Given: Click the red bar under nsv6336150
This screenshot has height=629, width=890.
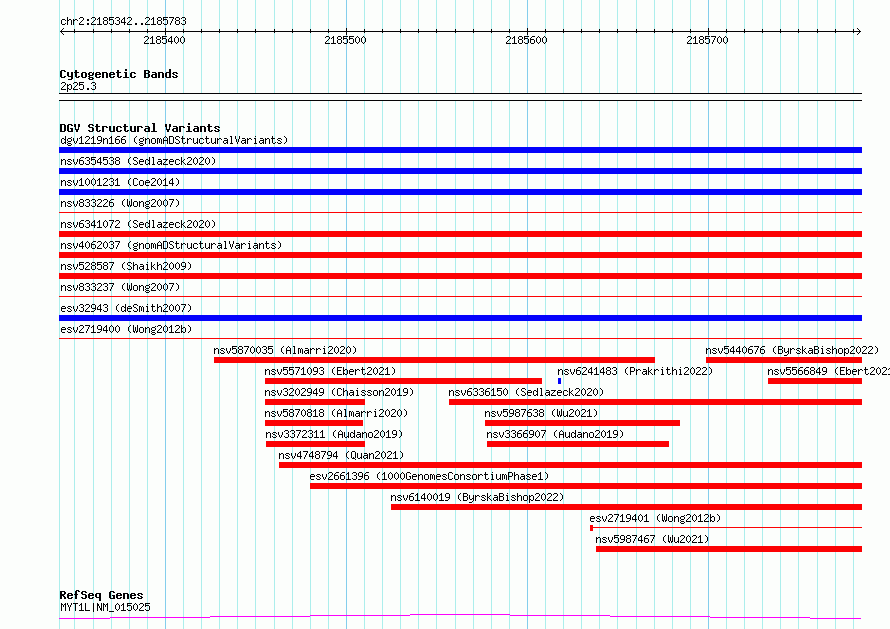Looking at the screenshot, I should [x=656, y=402].
